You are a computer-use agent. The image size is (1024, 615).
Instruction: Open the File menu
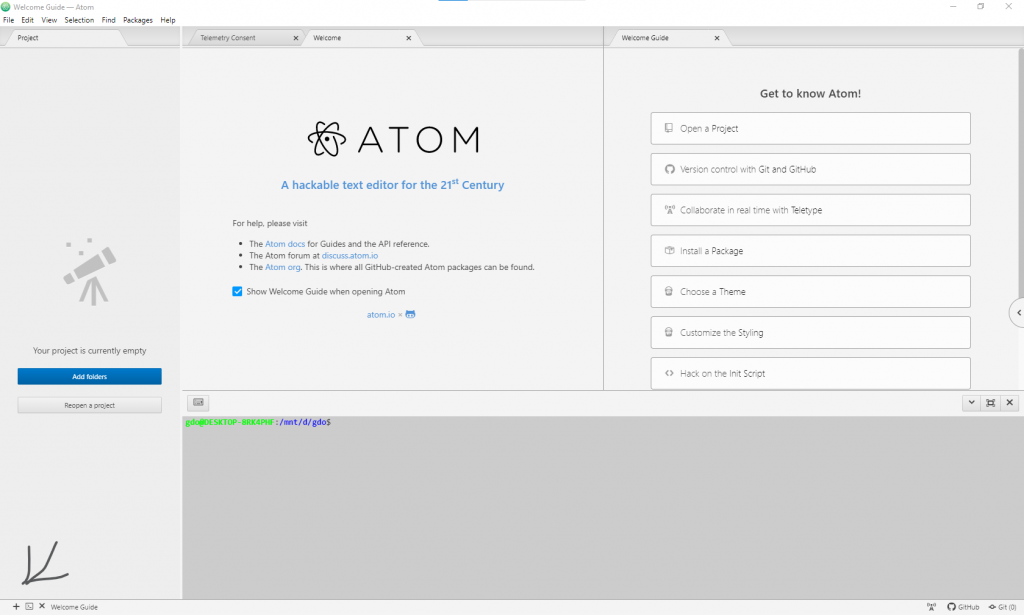(8, 20)
